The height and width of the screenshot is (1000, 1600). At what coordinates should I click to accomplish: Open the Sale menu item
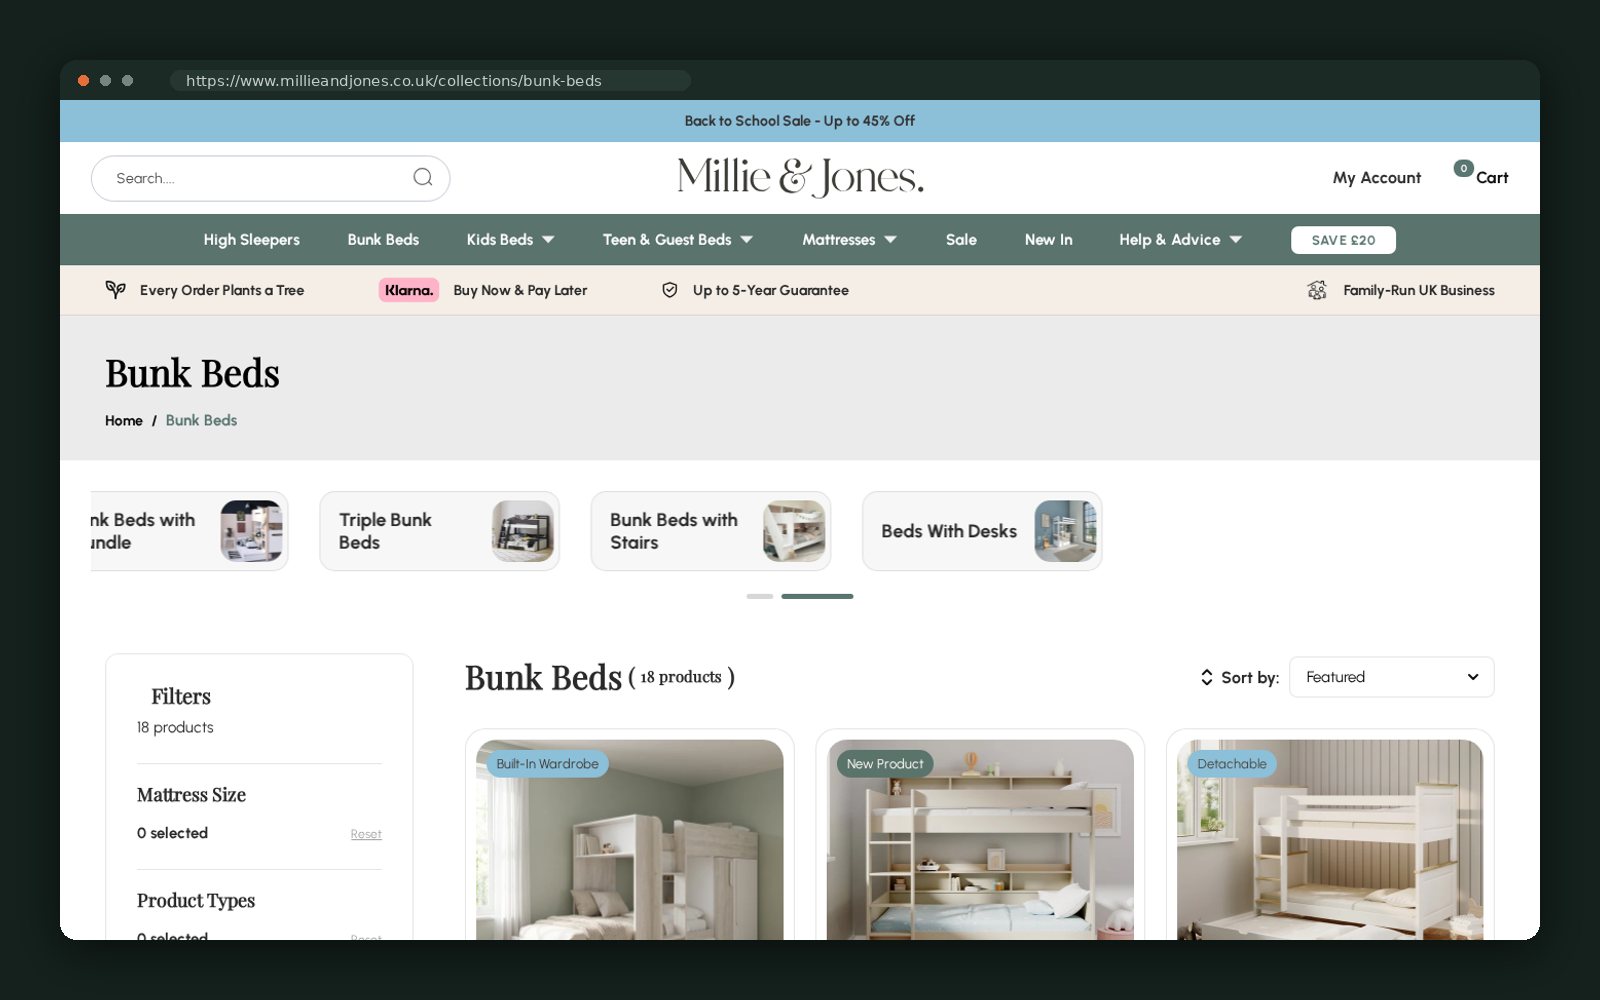(x=961, y=240)
